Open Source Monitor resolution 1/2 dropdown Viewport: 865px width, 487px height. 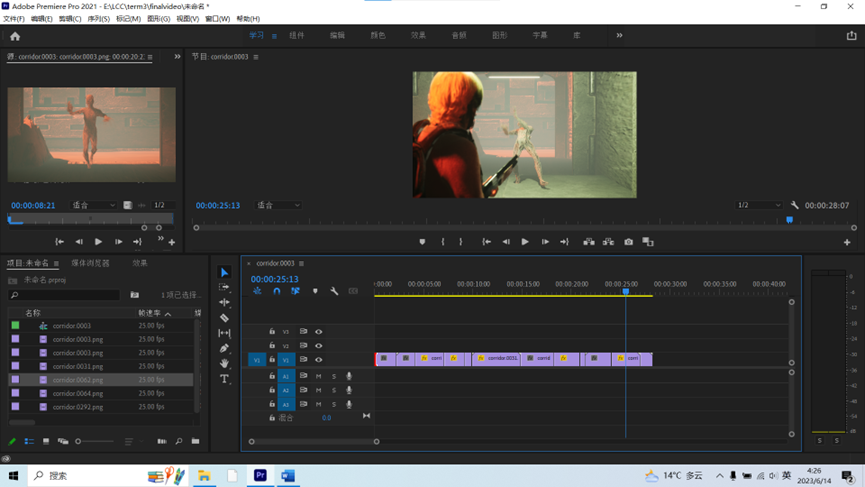163,205
